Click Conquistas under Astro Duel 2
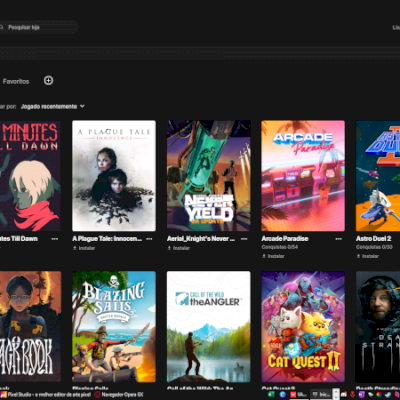Screen dimensions: 400x400 [374, 247]
